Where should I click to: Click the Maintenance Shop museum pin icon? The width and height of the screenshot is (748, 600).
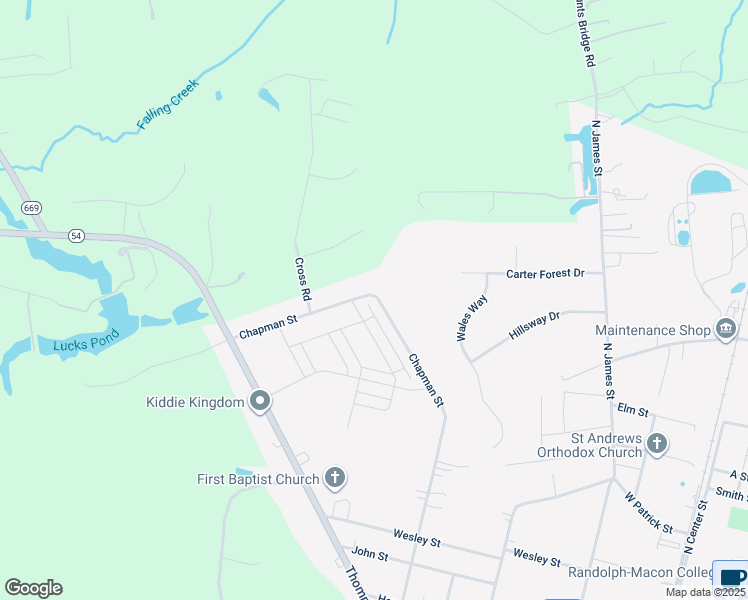tap(726, 329)
